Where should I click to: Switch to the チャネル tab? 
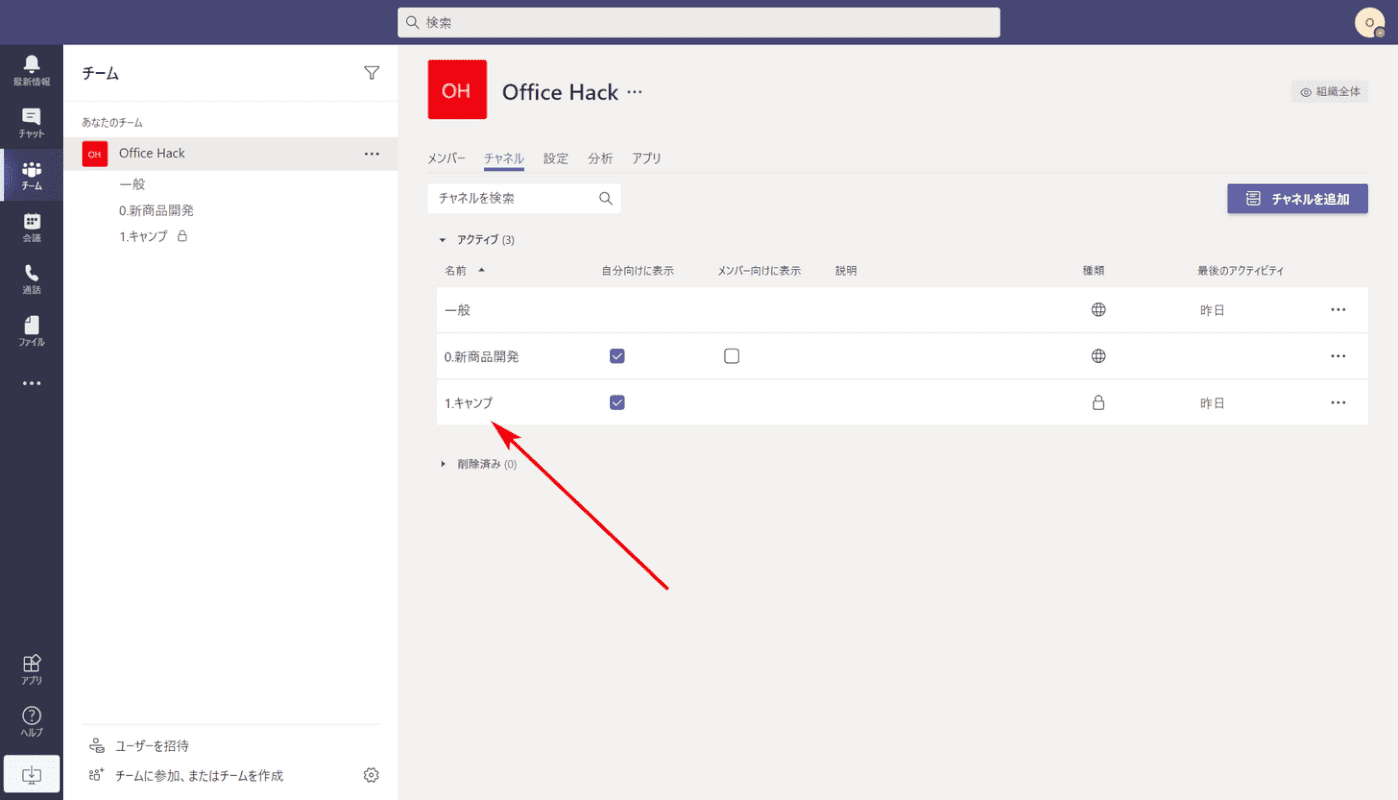coord(504,158)
